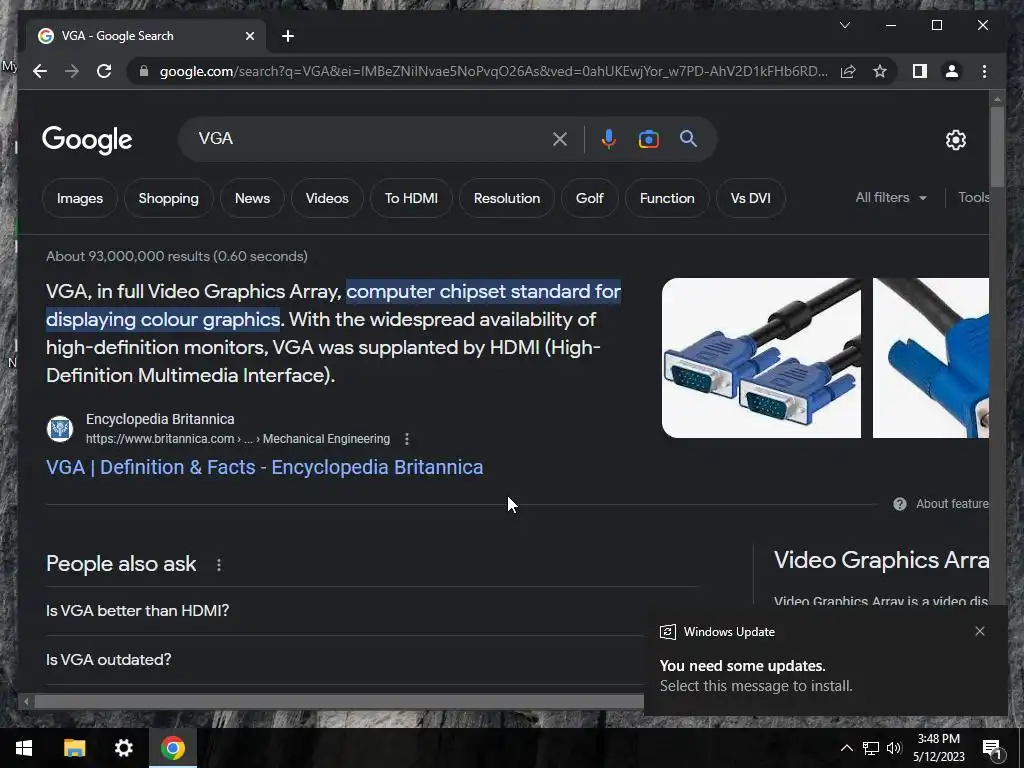Dismiss the Windows Update notification
This screenshot has width=1024, height=768.
(x=980, y=631)
